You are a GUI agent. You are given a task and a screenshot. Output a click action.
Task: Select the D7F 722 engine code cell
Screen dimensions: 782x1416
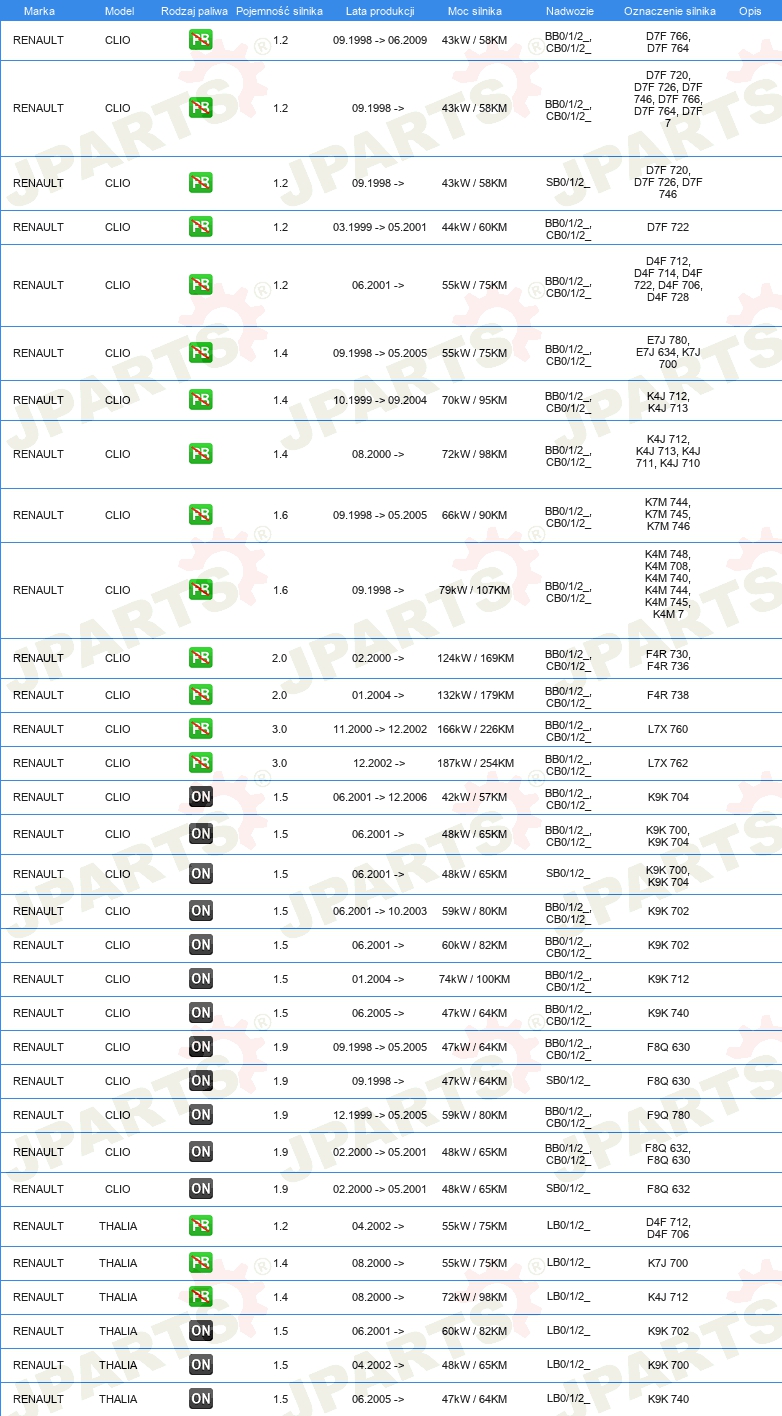pos(668,227)
